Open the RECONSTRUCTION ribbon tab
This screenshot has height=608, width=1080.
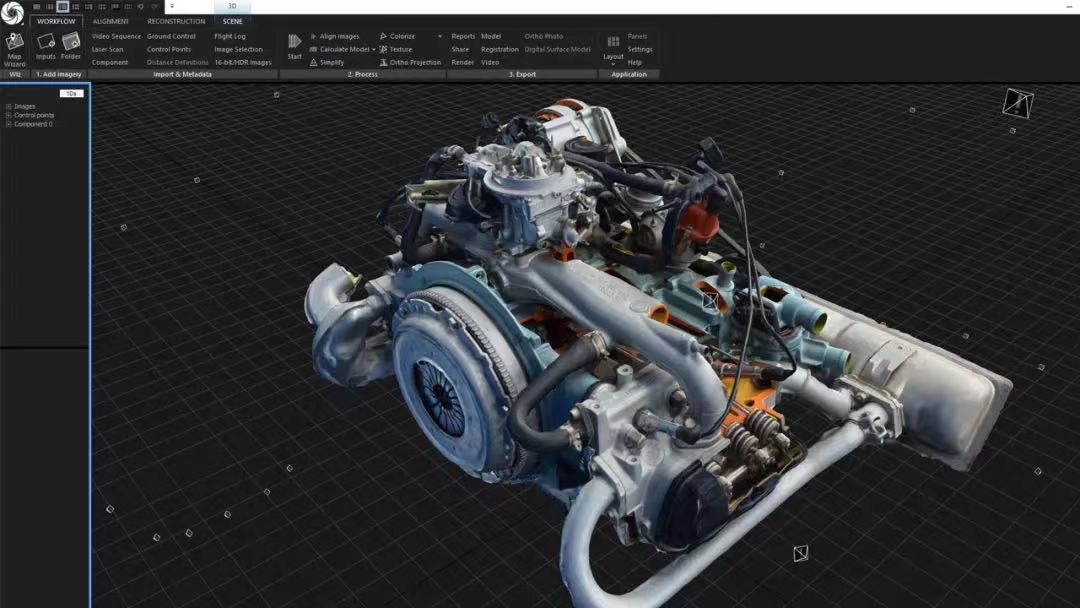(x=176, y=21)
